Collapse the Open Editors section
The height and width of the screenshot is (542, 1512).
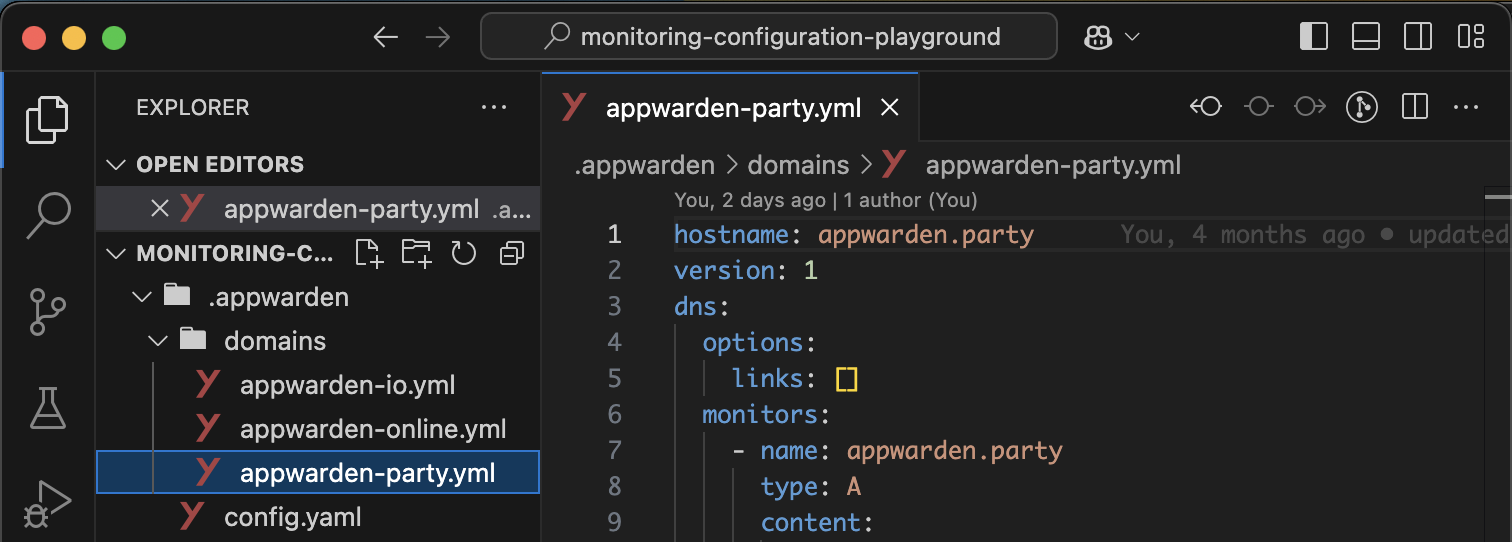click(x=117, y=164)
